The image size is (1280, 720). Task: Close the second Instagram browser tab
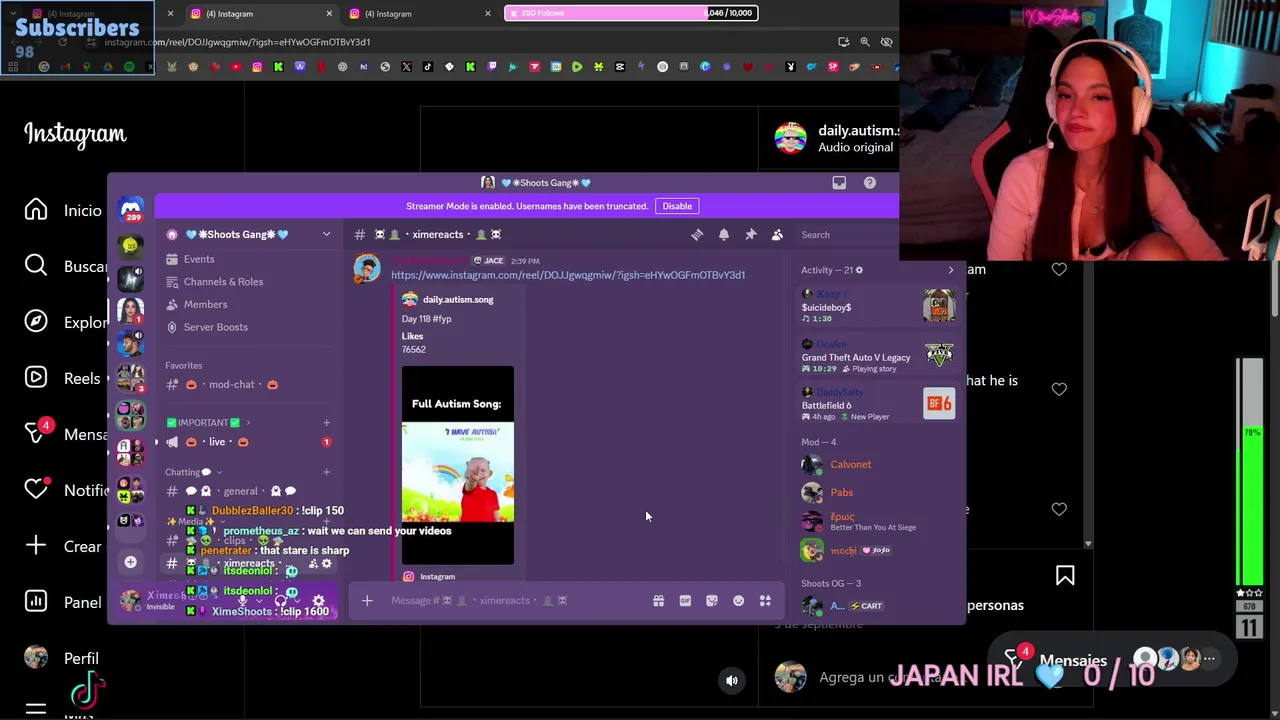point(329,13)
